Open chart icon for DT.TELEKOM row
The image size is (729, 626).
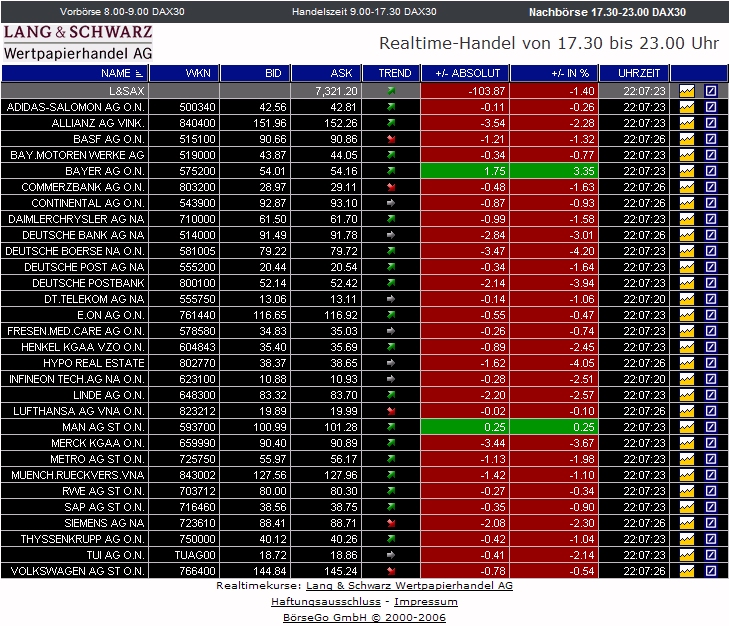point(687,299)
